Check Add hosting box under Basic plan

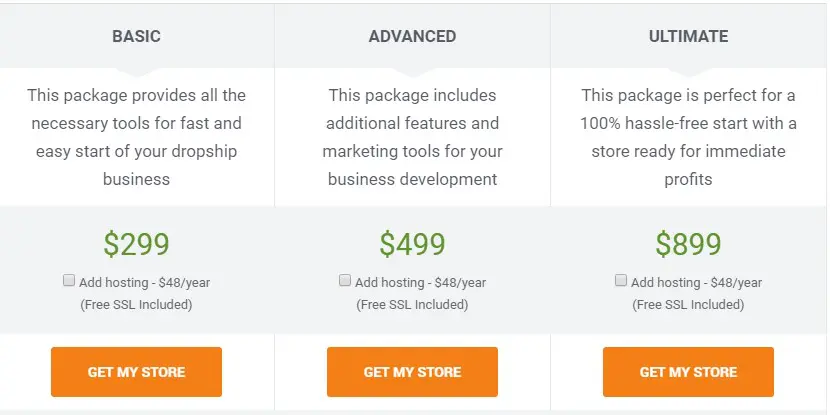[x=68, y=281]
